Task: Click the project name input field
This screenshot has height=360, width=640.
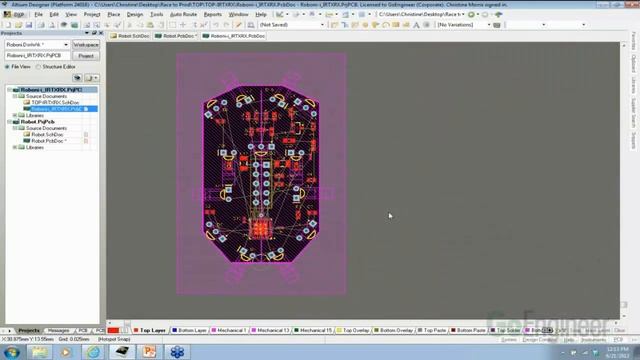Action: [37, 56]
